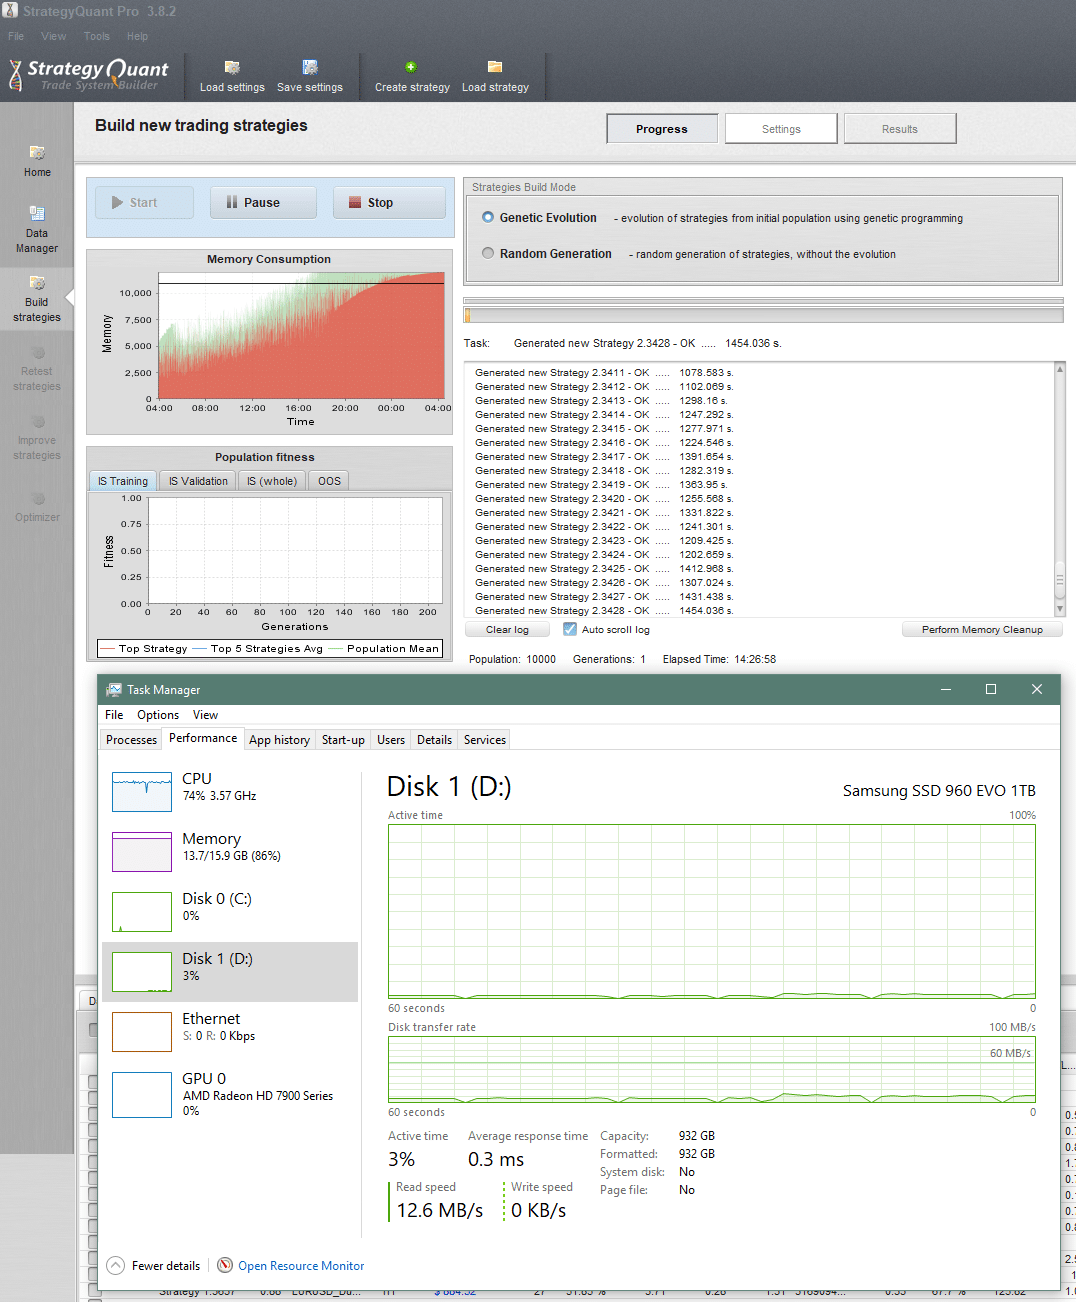
Task: Select the Random Generation radio button
Action: click(x=488, y=253)
